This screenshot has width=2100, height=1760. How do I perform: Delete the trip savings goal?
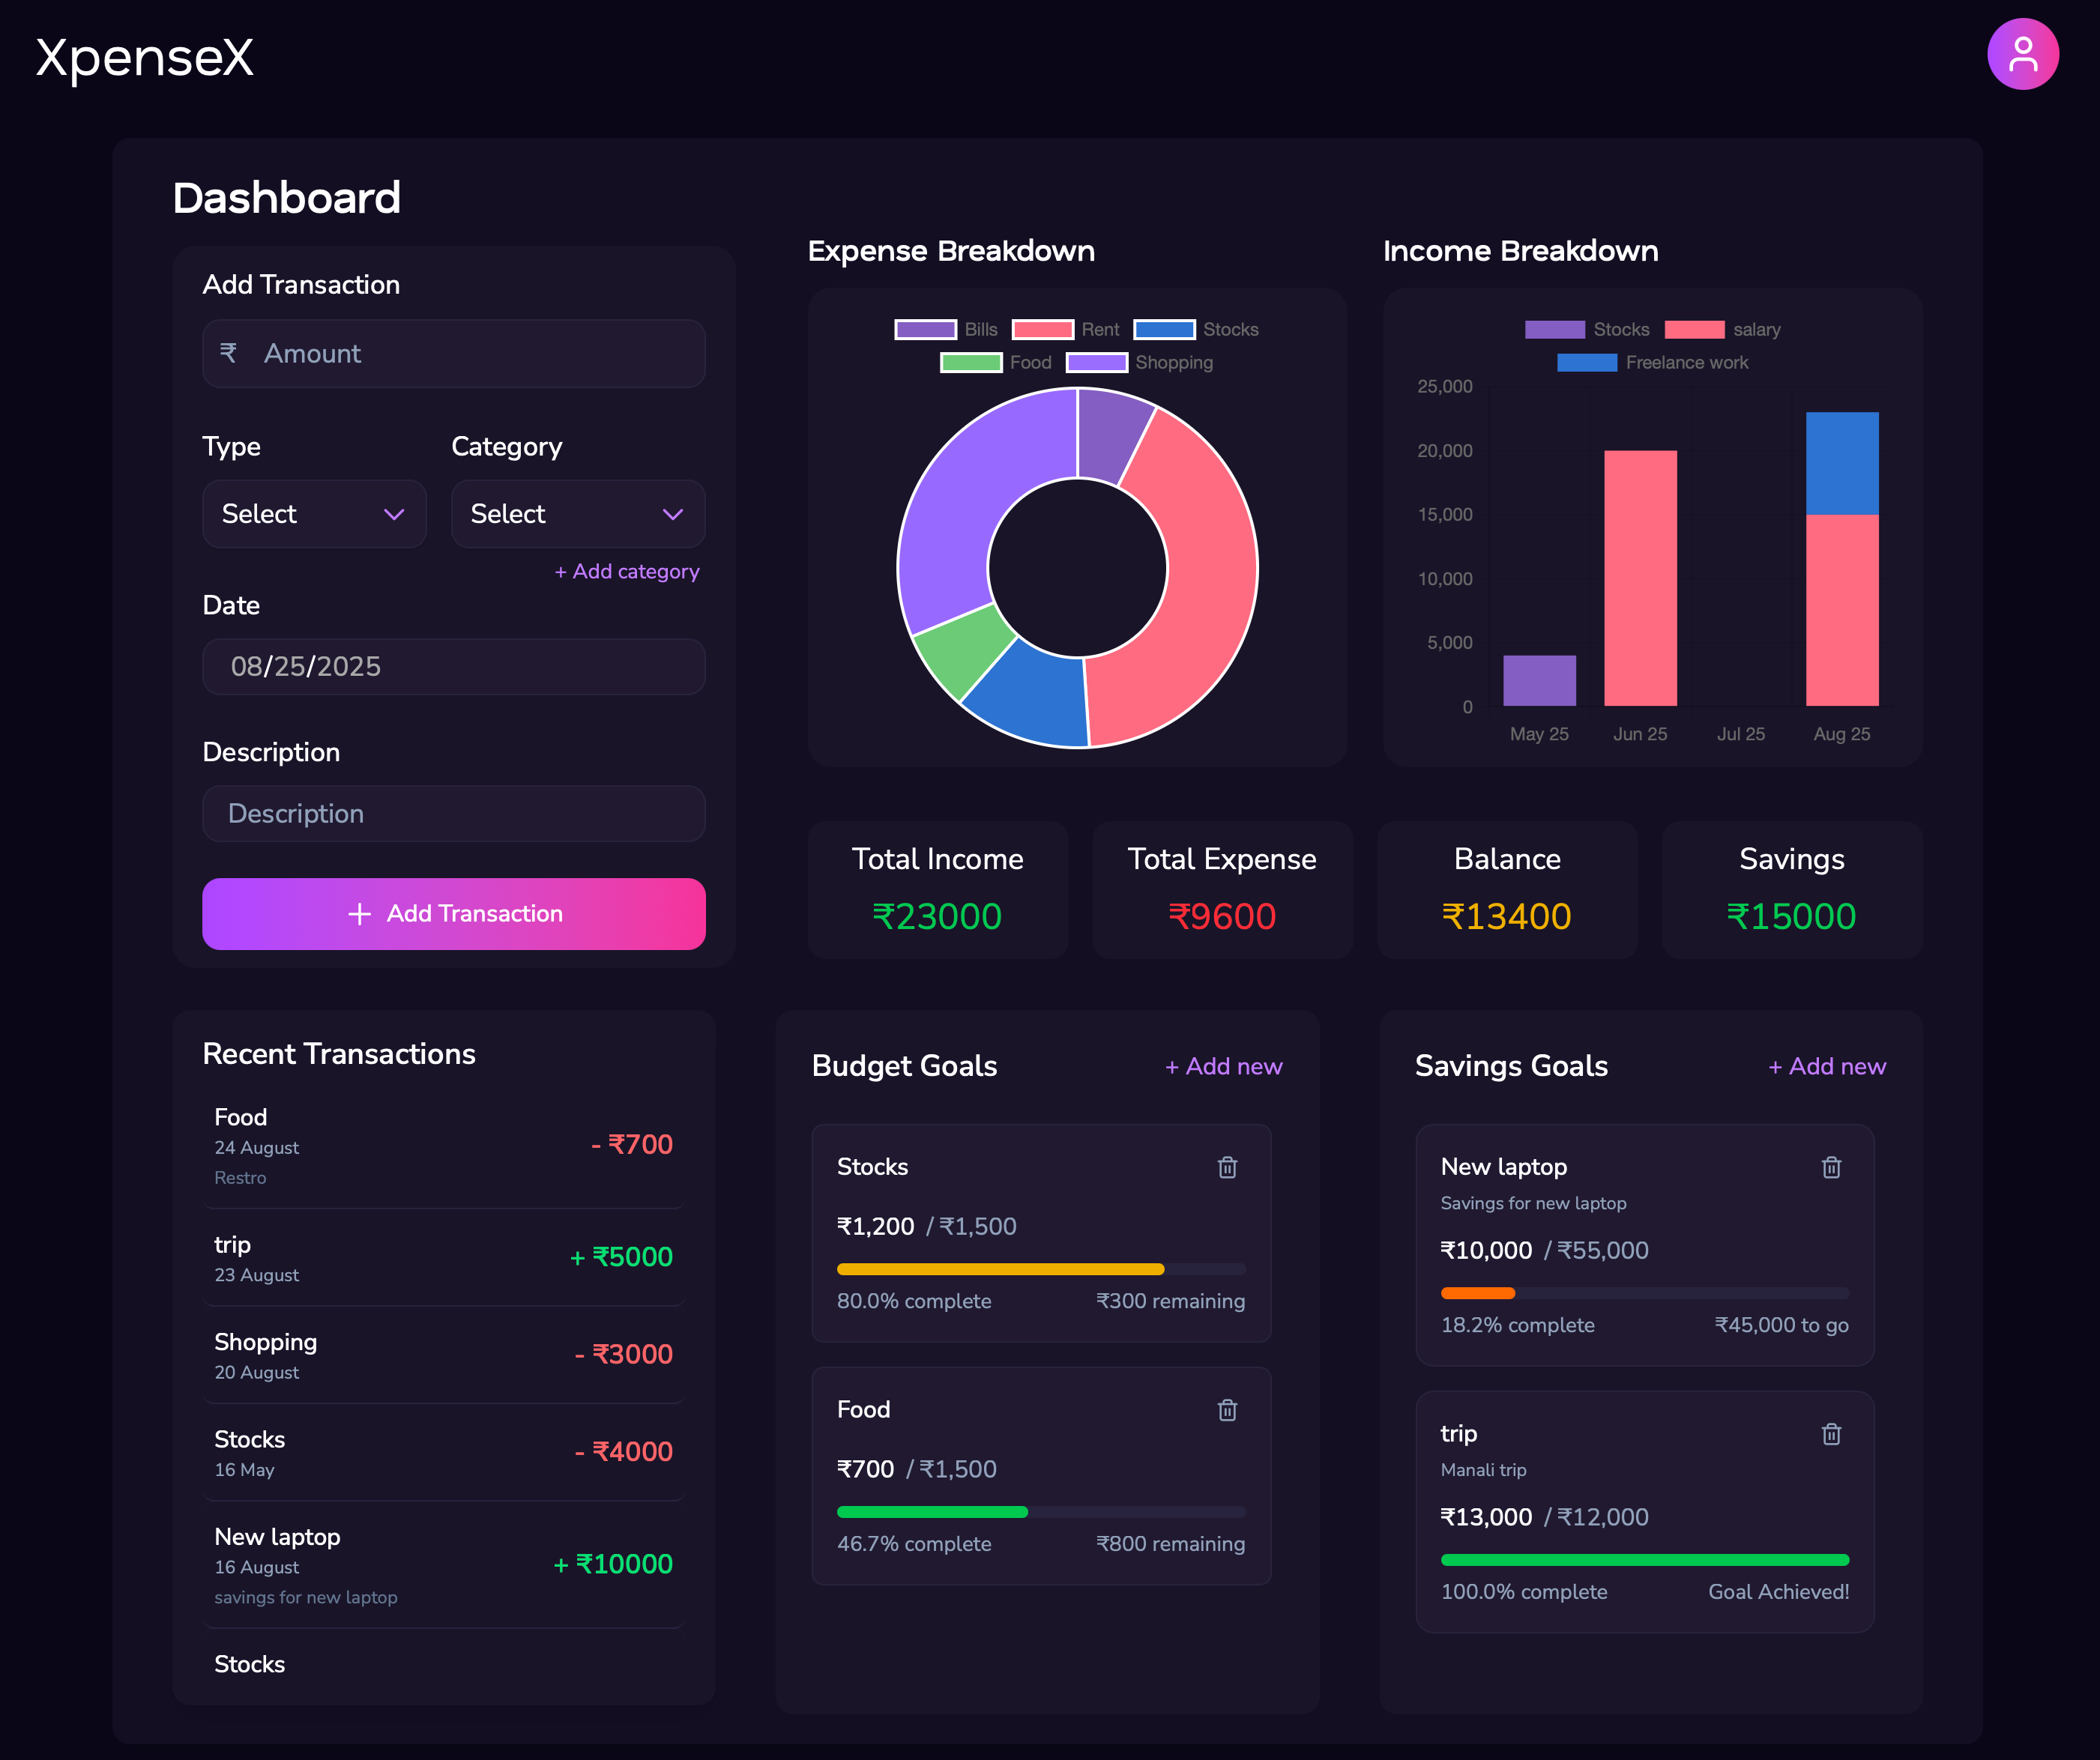click(x=1830, y=1434)
